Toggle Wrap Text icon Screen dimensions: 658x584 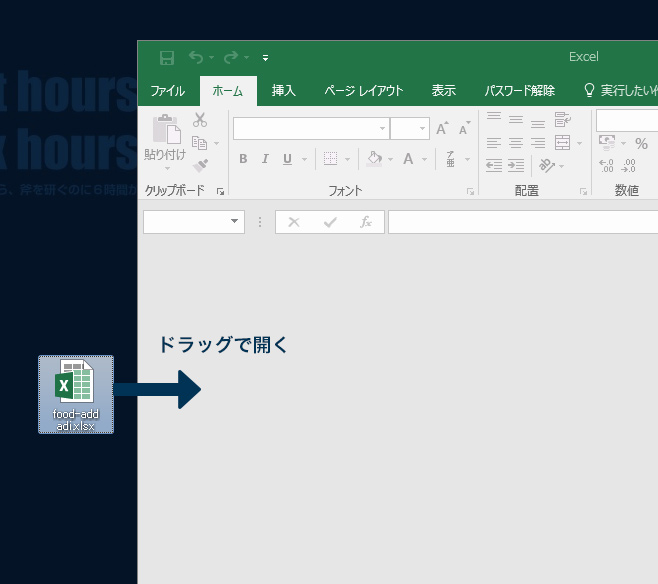pyautogui.click(x=562, y=120)
